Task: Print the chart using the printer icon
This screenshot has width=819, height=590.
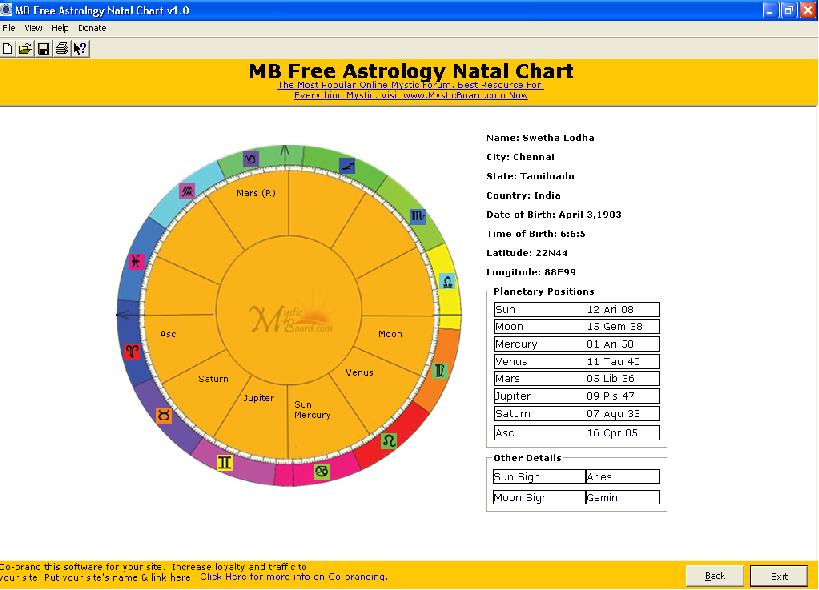Action: [x=62, y=49]
